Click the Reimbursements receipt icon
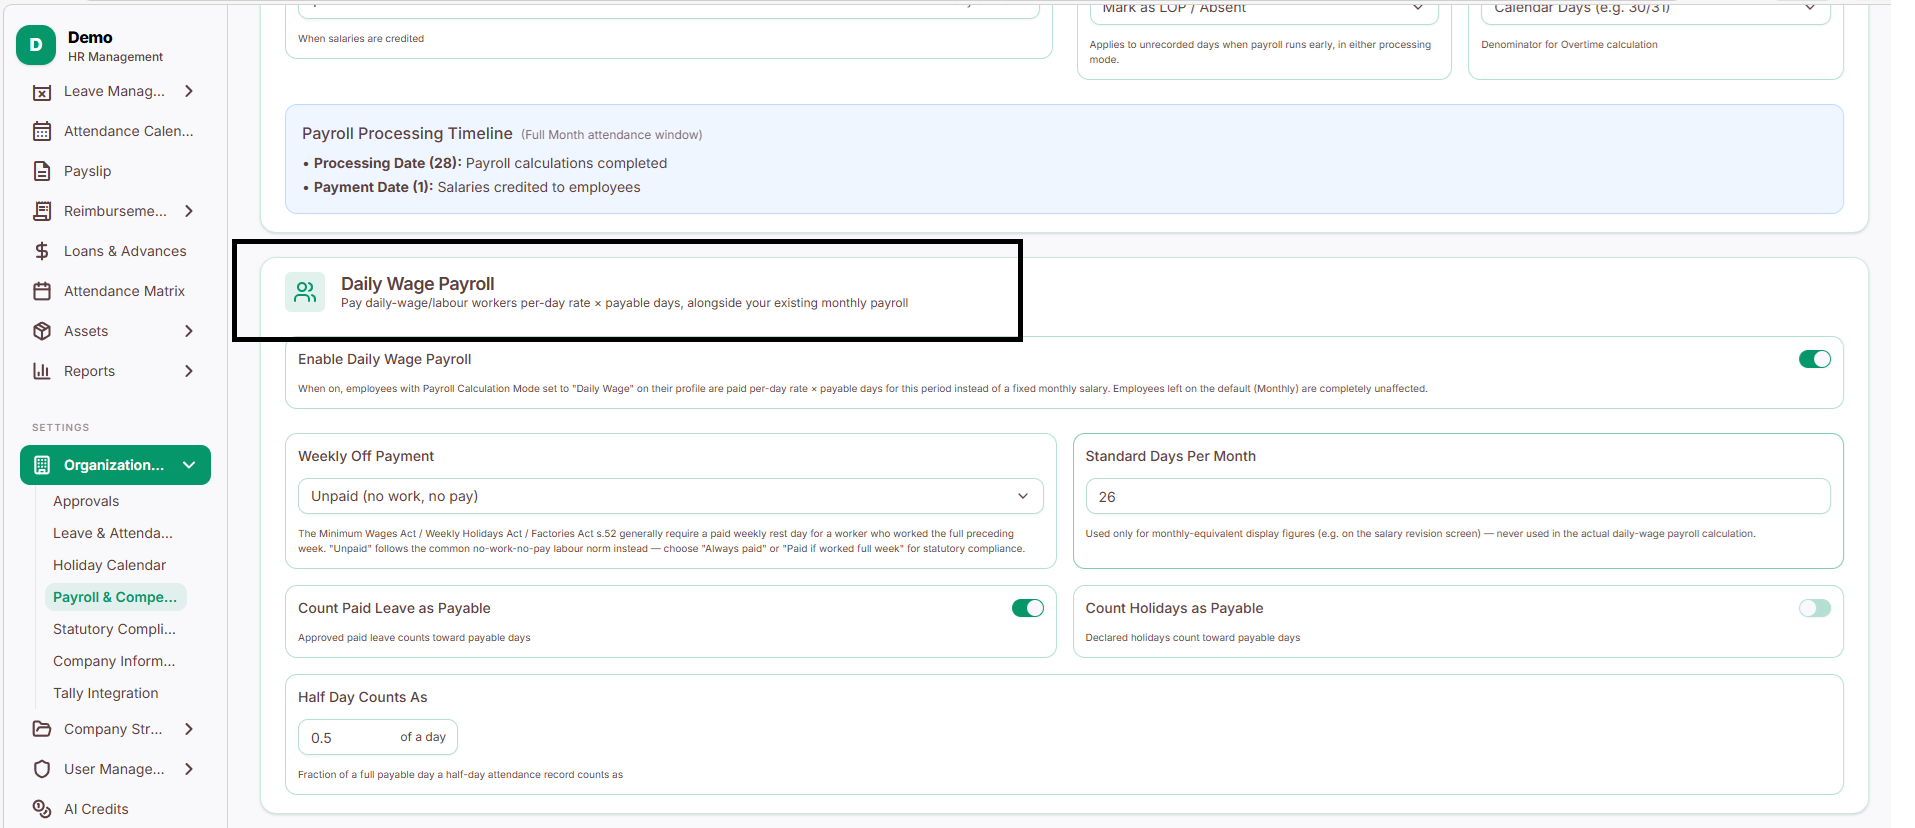 click(42, 211)
